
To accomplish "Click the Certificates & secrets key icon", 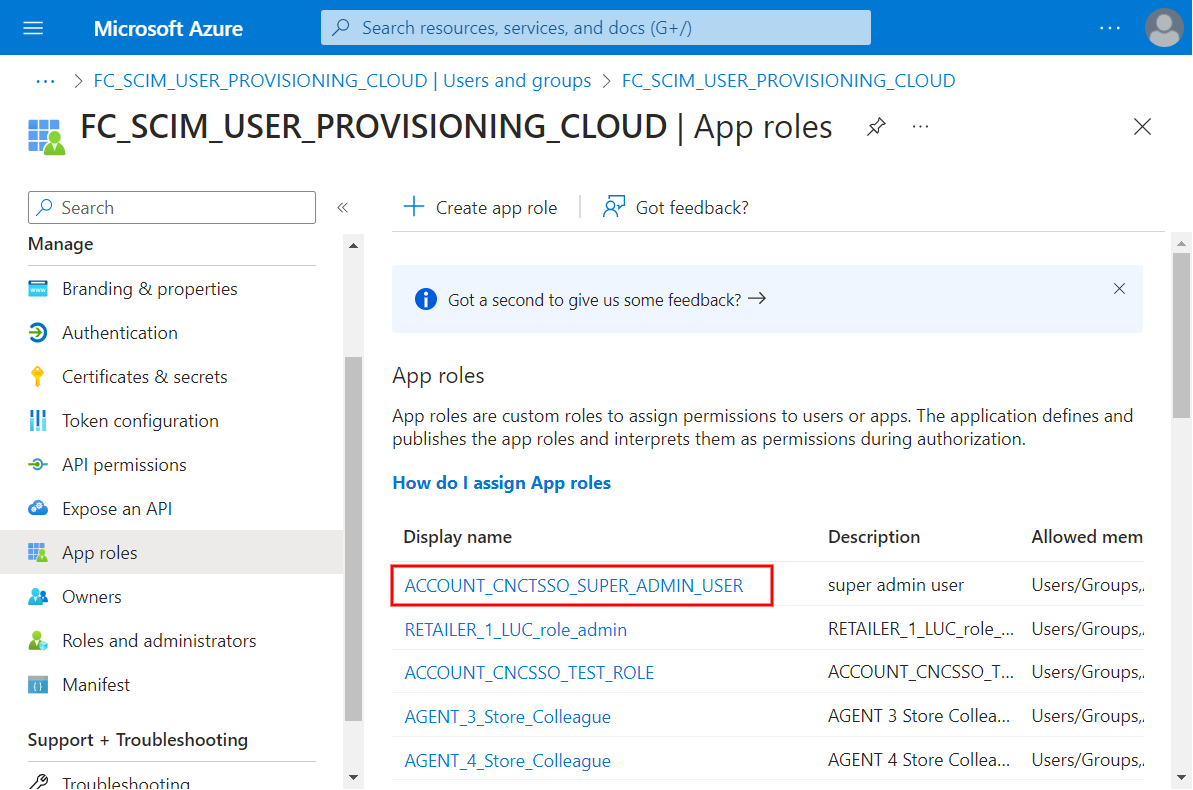I will coord(38,377).
